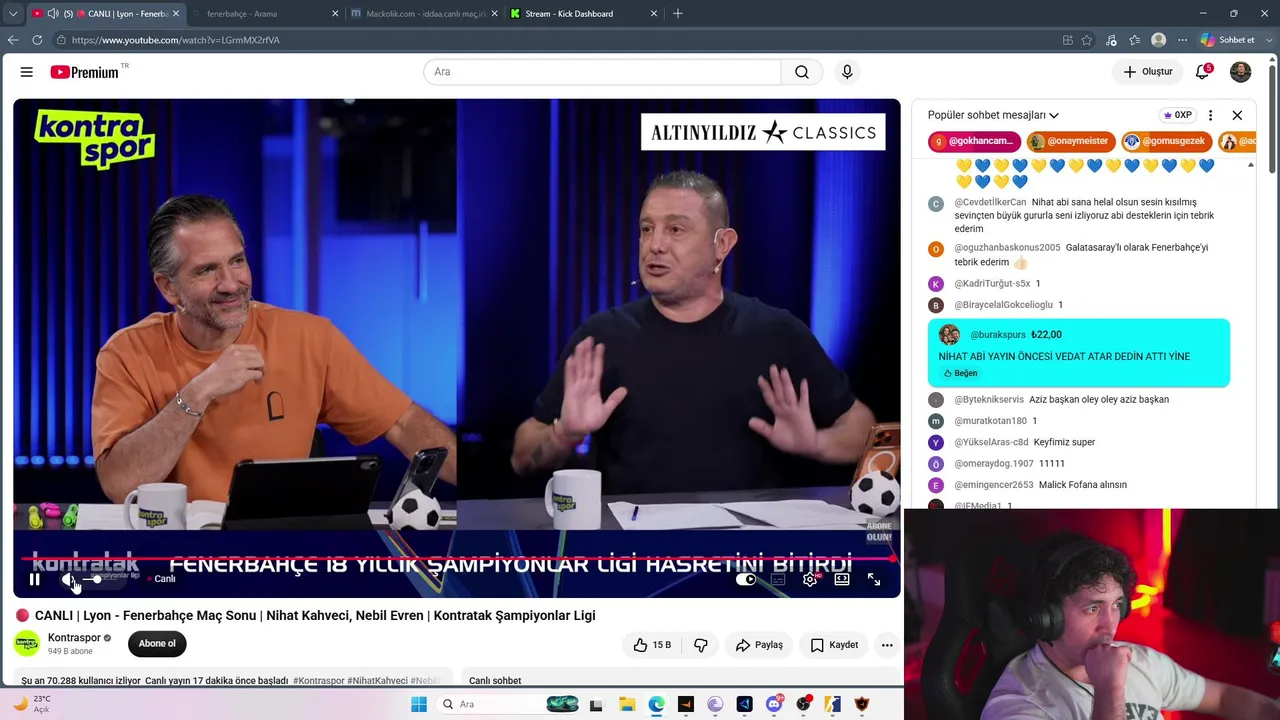Open Discord from the taskbar
This screenshot has height=720, width=1280.
(x=774, y=705)
